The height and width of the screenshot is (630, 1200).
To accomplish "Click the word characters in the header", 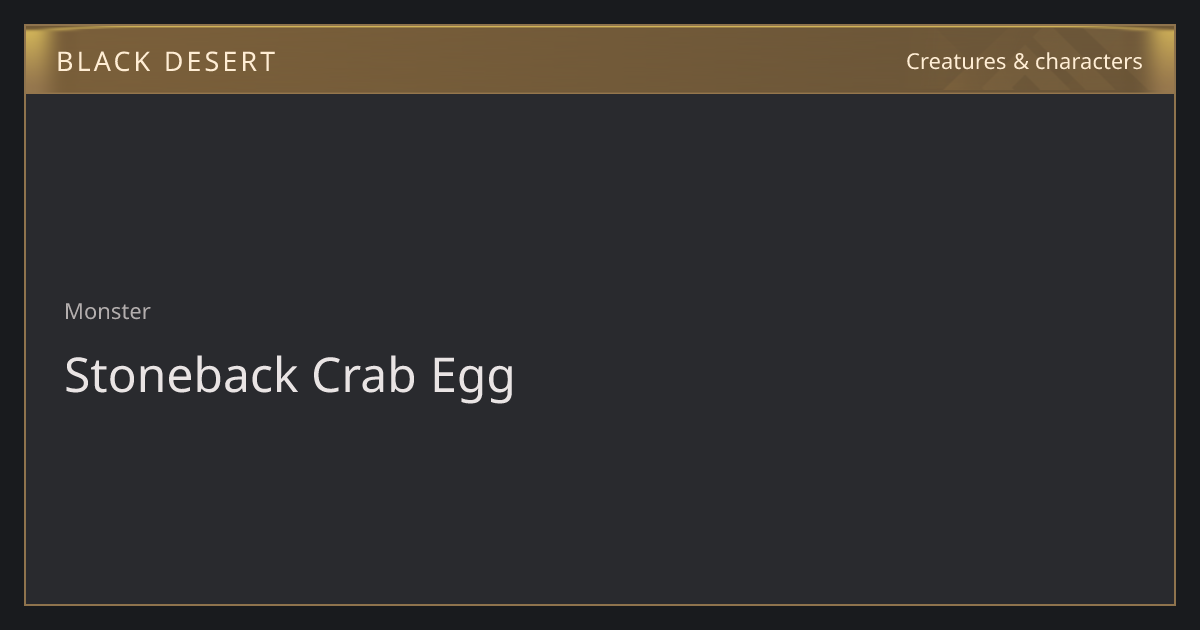I will [x=1088, y=61].
